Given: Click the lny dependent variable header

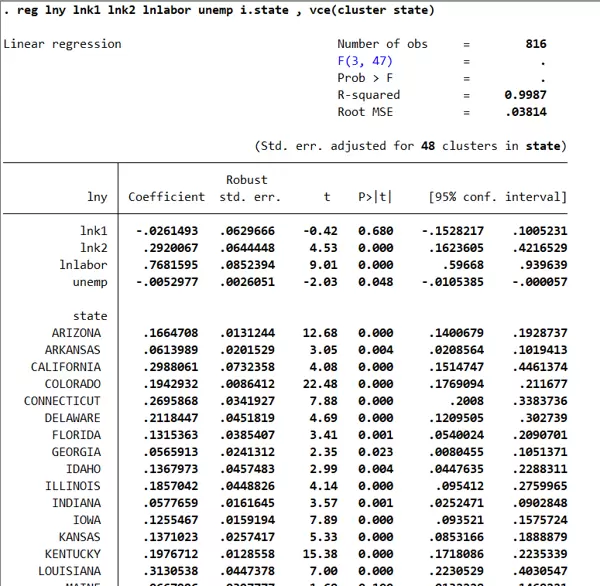Looking at the screenshot, I should click(x=97, y=197).
